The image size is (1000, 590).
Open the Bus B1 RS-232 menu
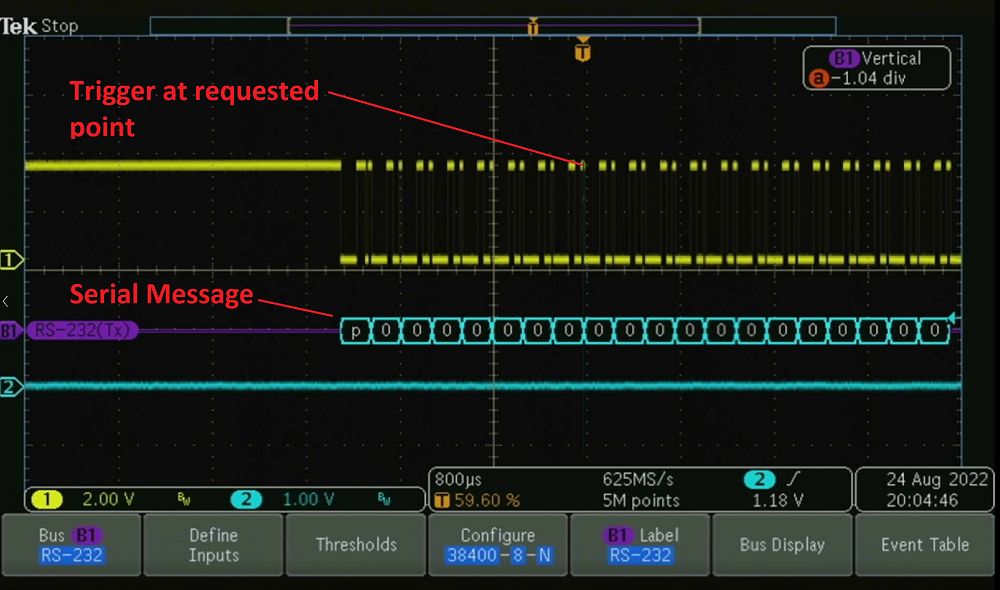point(71,545)
